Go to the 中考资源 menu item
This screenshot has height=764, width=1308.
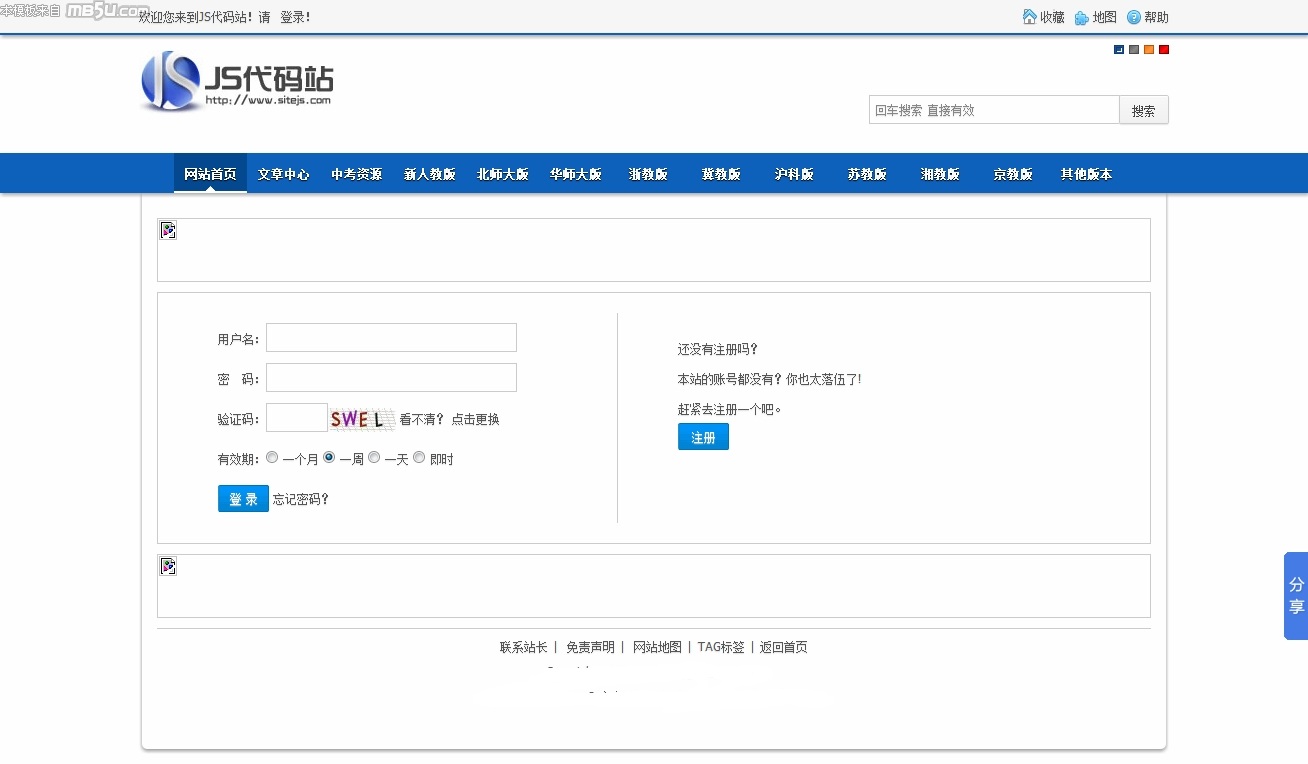(x=356, y=174)
